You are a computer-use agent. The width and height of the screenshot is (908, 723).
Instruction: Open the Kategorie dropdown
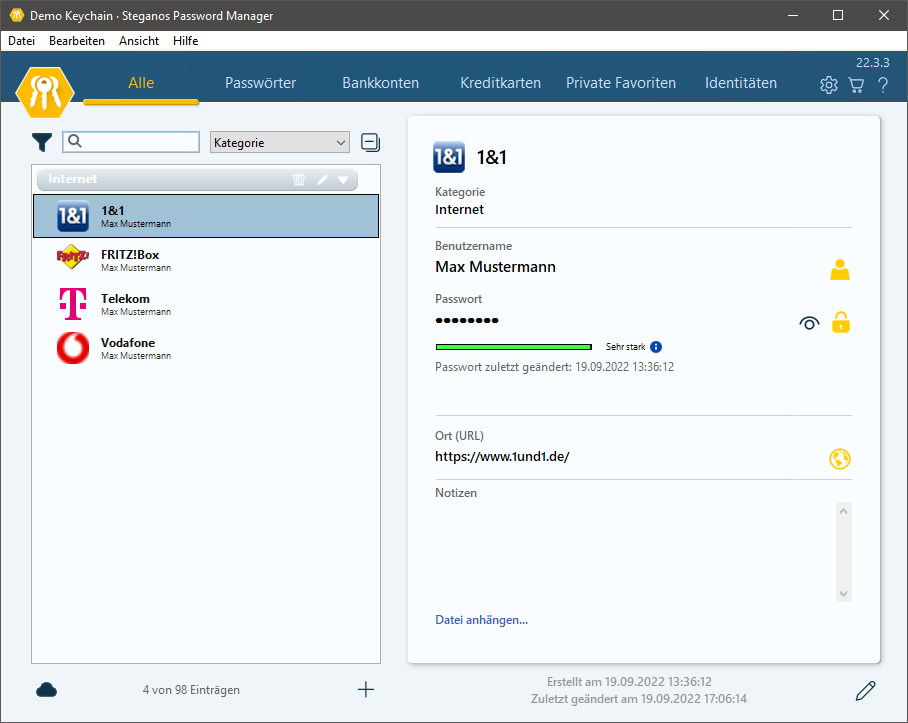point(280,142)
